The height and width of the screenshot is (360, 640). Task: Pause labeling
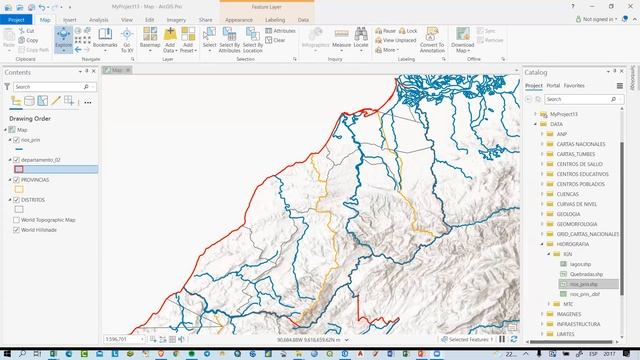[x=386, y=31]
